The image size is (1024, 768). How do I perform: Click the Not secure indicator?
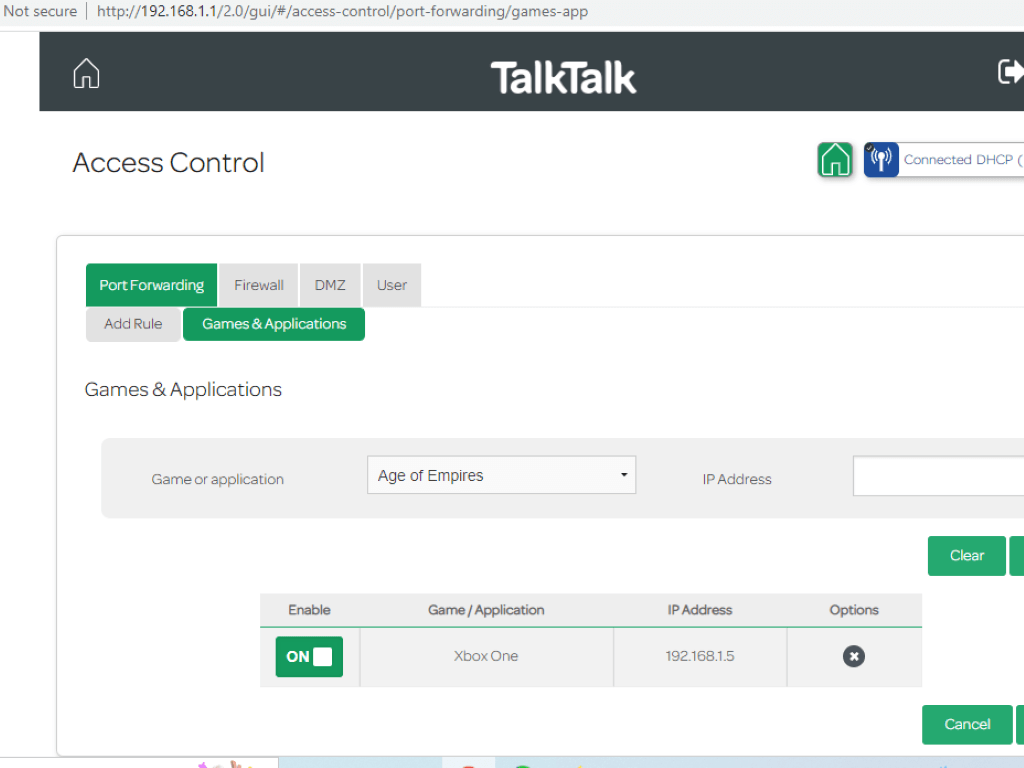pos(40,11)
